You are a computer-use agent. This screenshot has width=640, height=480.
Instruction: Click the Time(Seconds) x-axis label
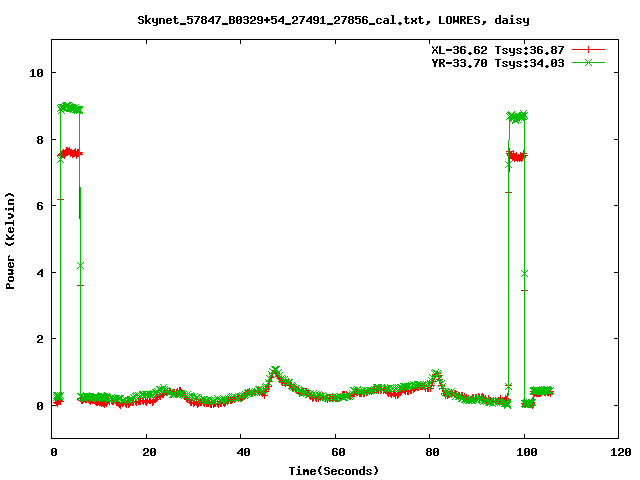tap(333, 471)
